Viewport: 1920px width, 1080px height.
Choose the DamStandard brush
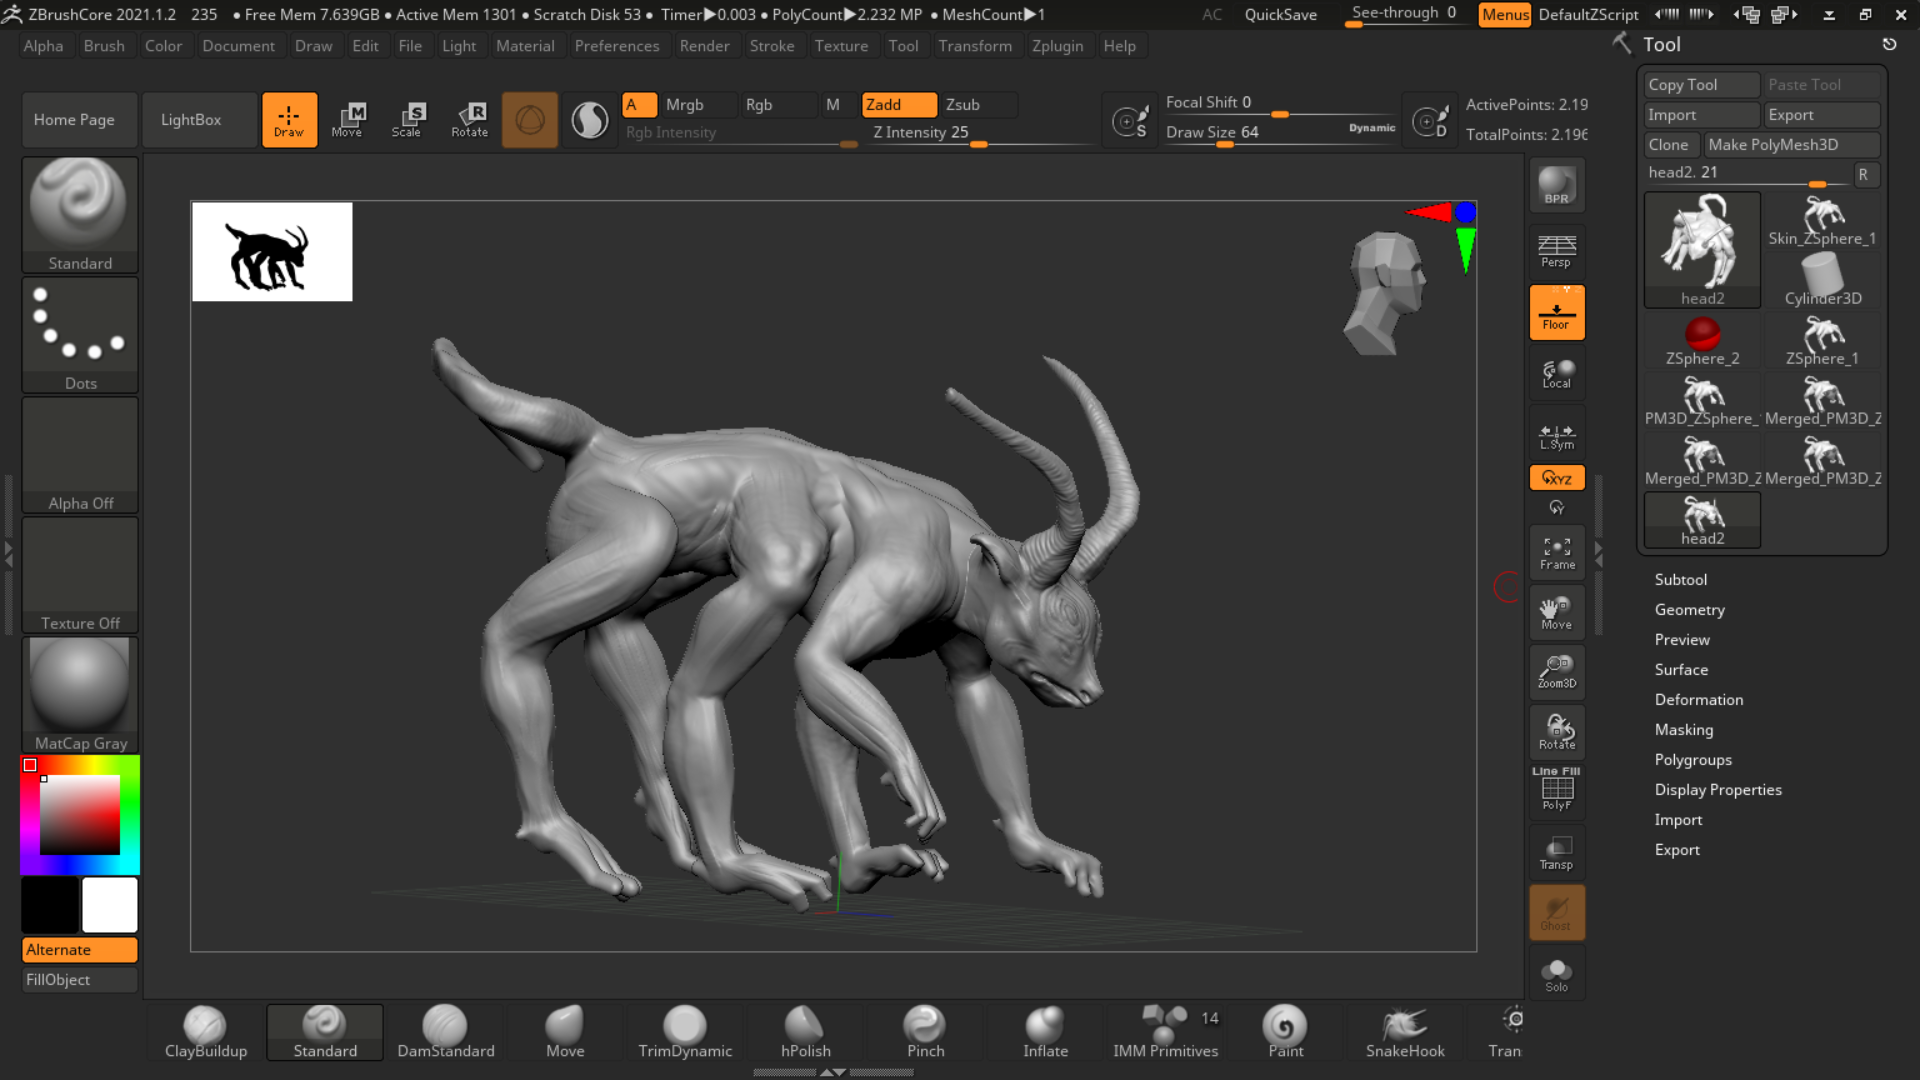tap(445, 1032)
